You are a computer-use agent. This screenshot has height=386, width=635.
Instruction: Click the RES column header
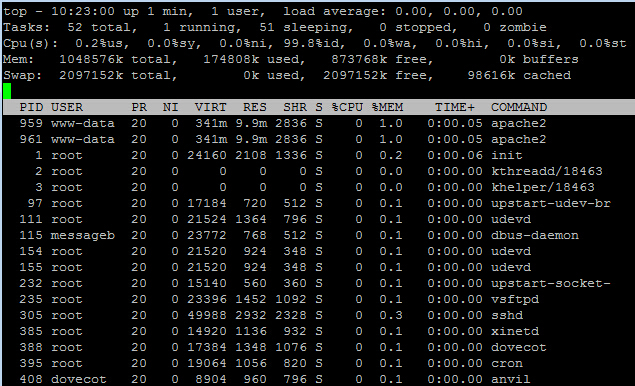point(255,107)
